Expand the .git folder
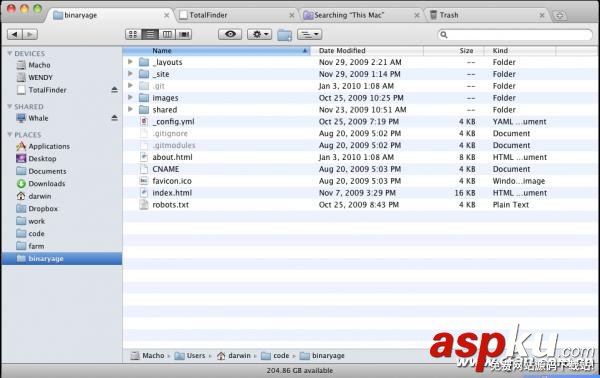The height and width of the screenshot is (378, 600). (130, 85)
